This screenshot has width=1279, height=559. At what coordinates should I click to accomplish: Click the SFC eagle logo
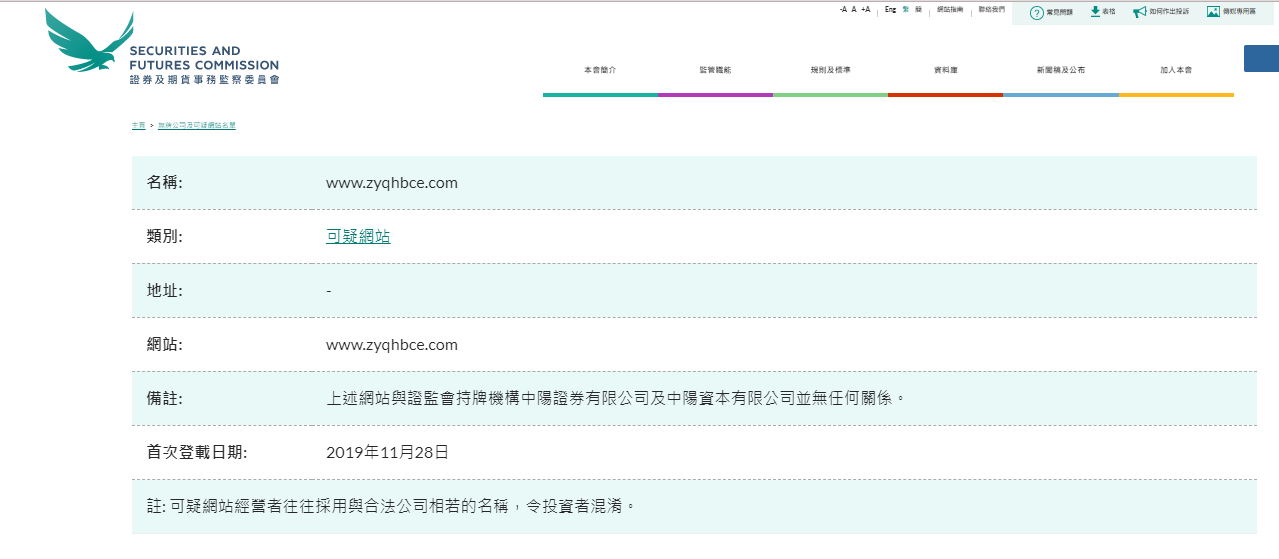coord(90,43)
